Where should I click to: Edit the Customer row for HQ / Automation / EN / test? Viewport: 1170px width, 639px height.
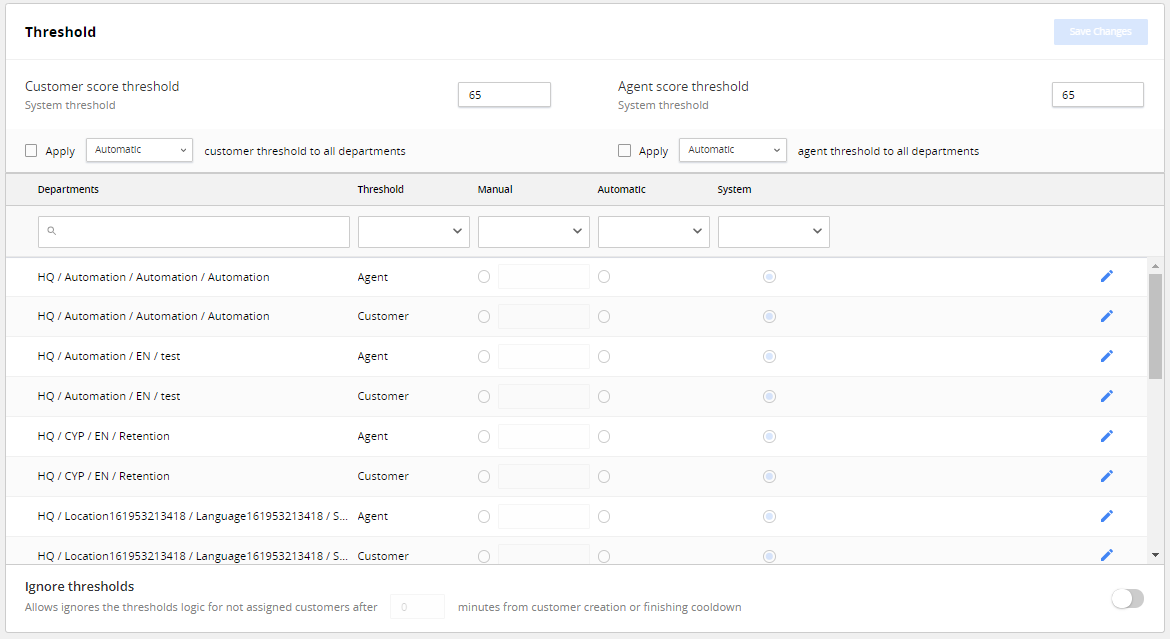1107,396
